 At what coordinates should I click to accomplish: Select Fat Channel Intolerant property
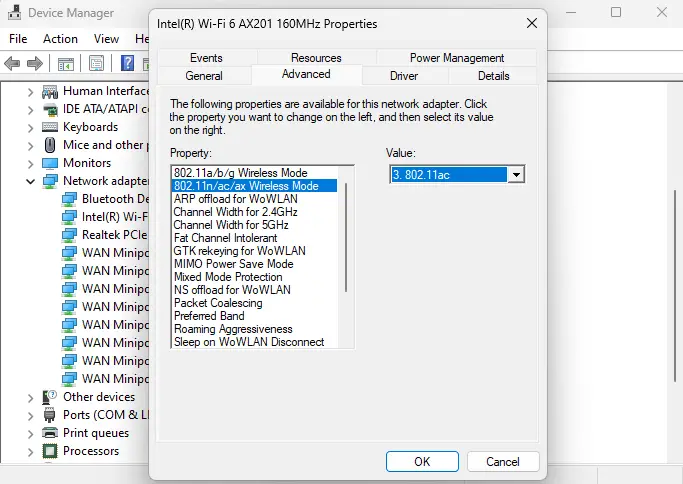254,238
